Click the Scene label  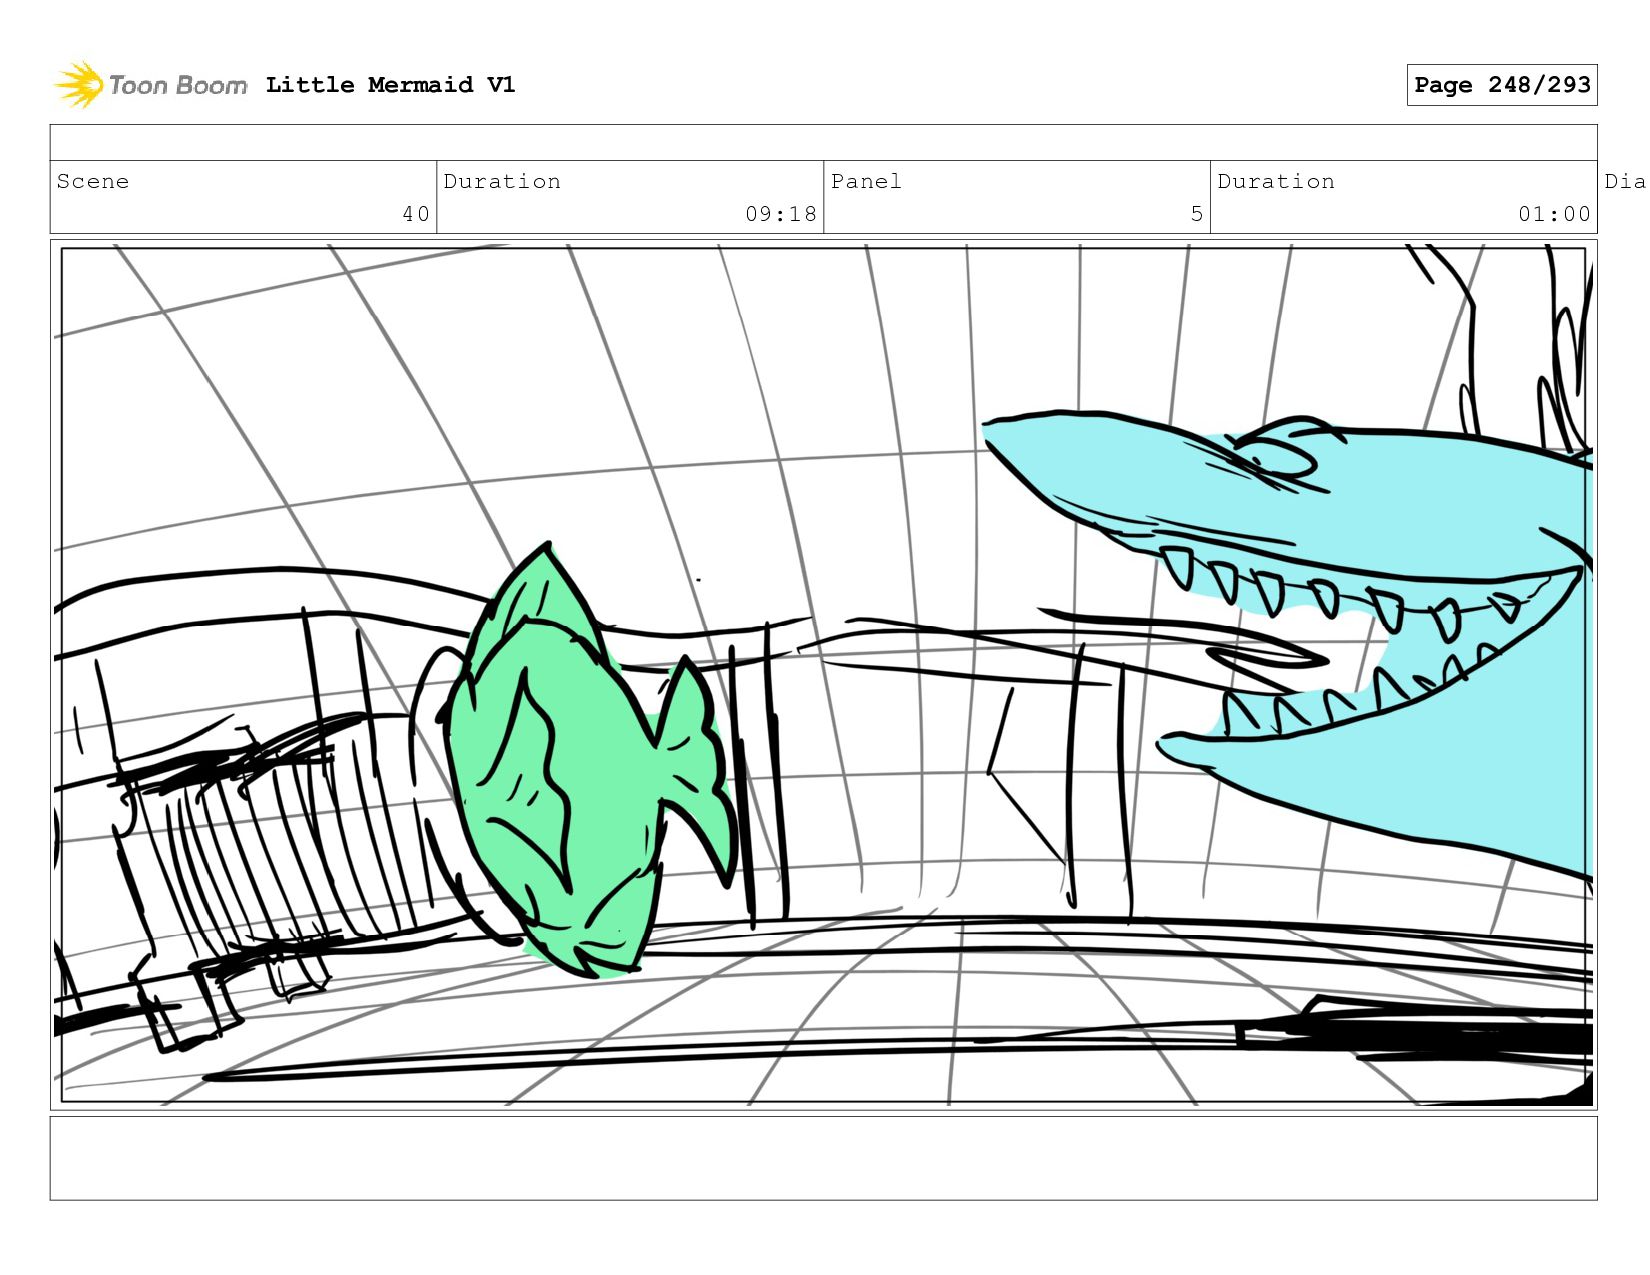coord(93,181)
